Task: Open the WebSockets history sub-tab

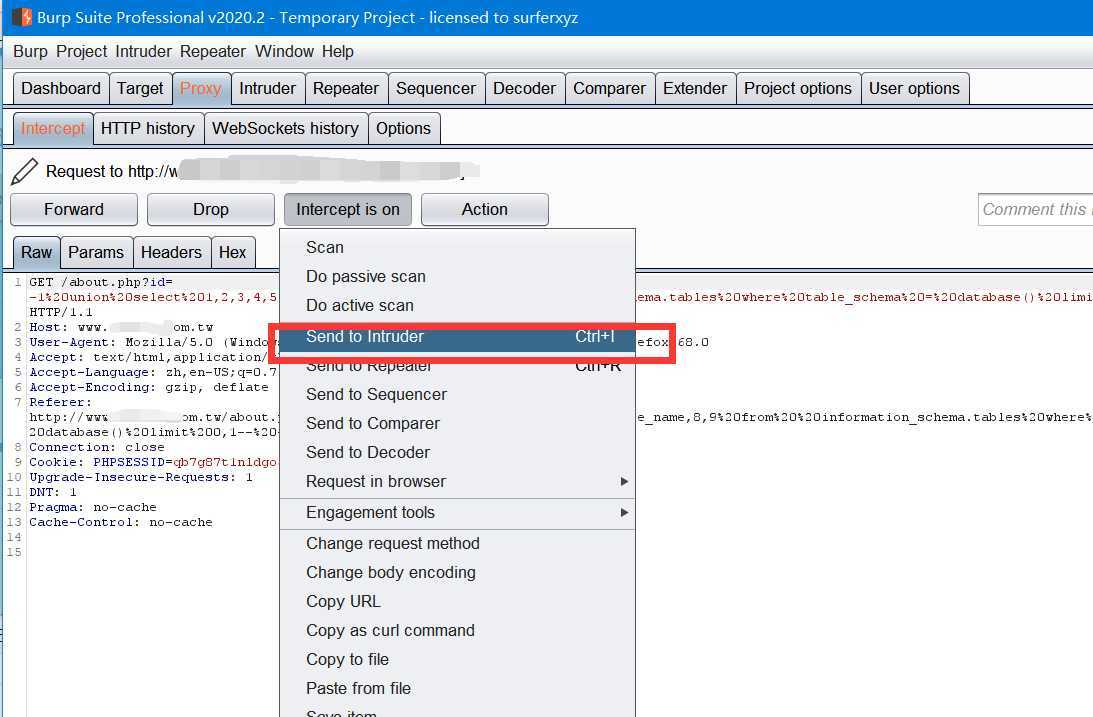Action: pyautogui.click(x=285, y=128)
